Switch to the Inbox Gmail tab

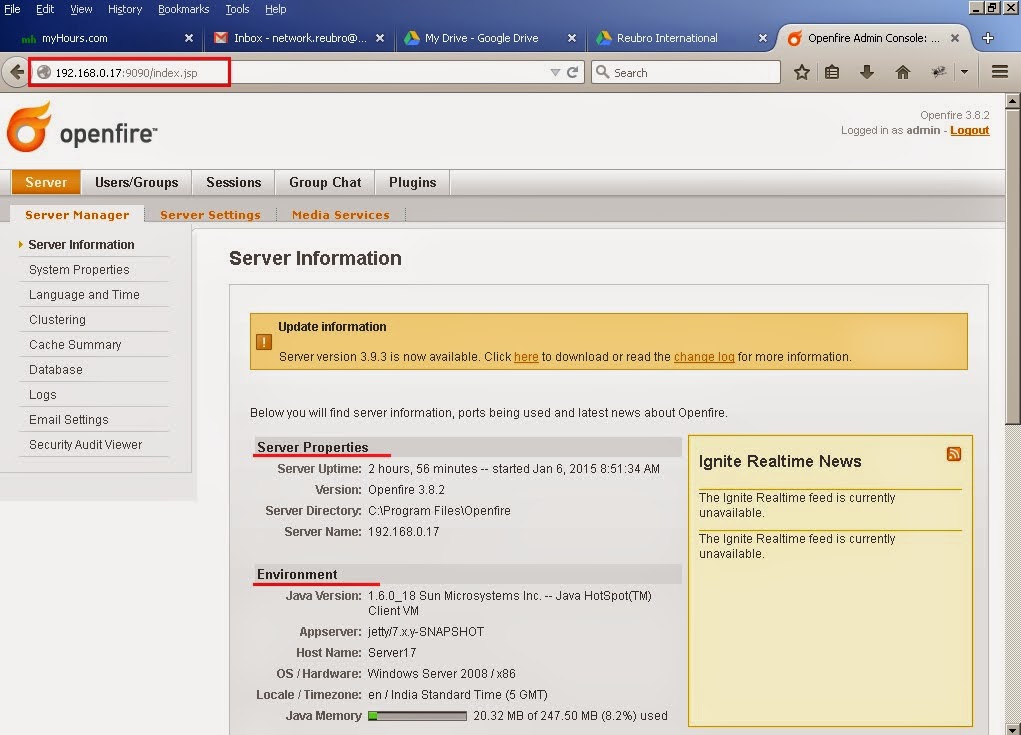(x=300, y=38)
